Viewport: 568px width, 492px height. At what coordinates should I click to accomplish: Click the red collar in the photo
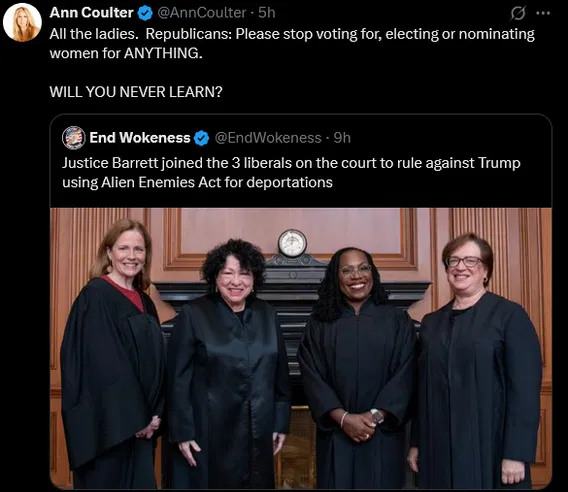point(125,293)
